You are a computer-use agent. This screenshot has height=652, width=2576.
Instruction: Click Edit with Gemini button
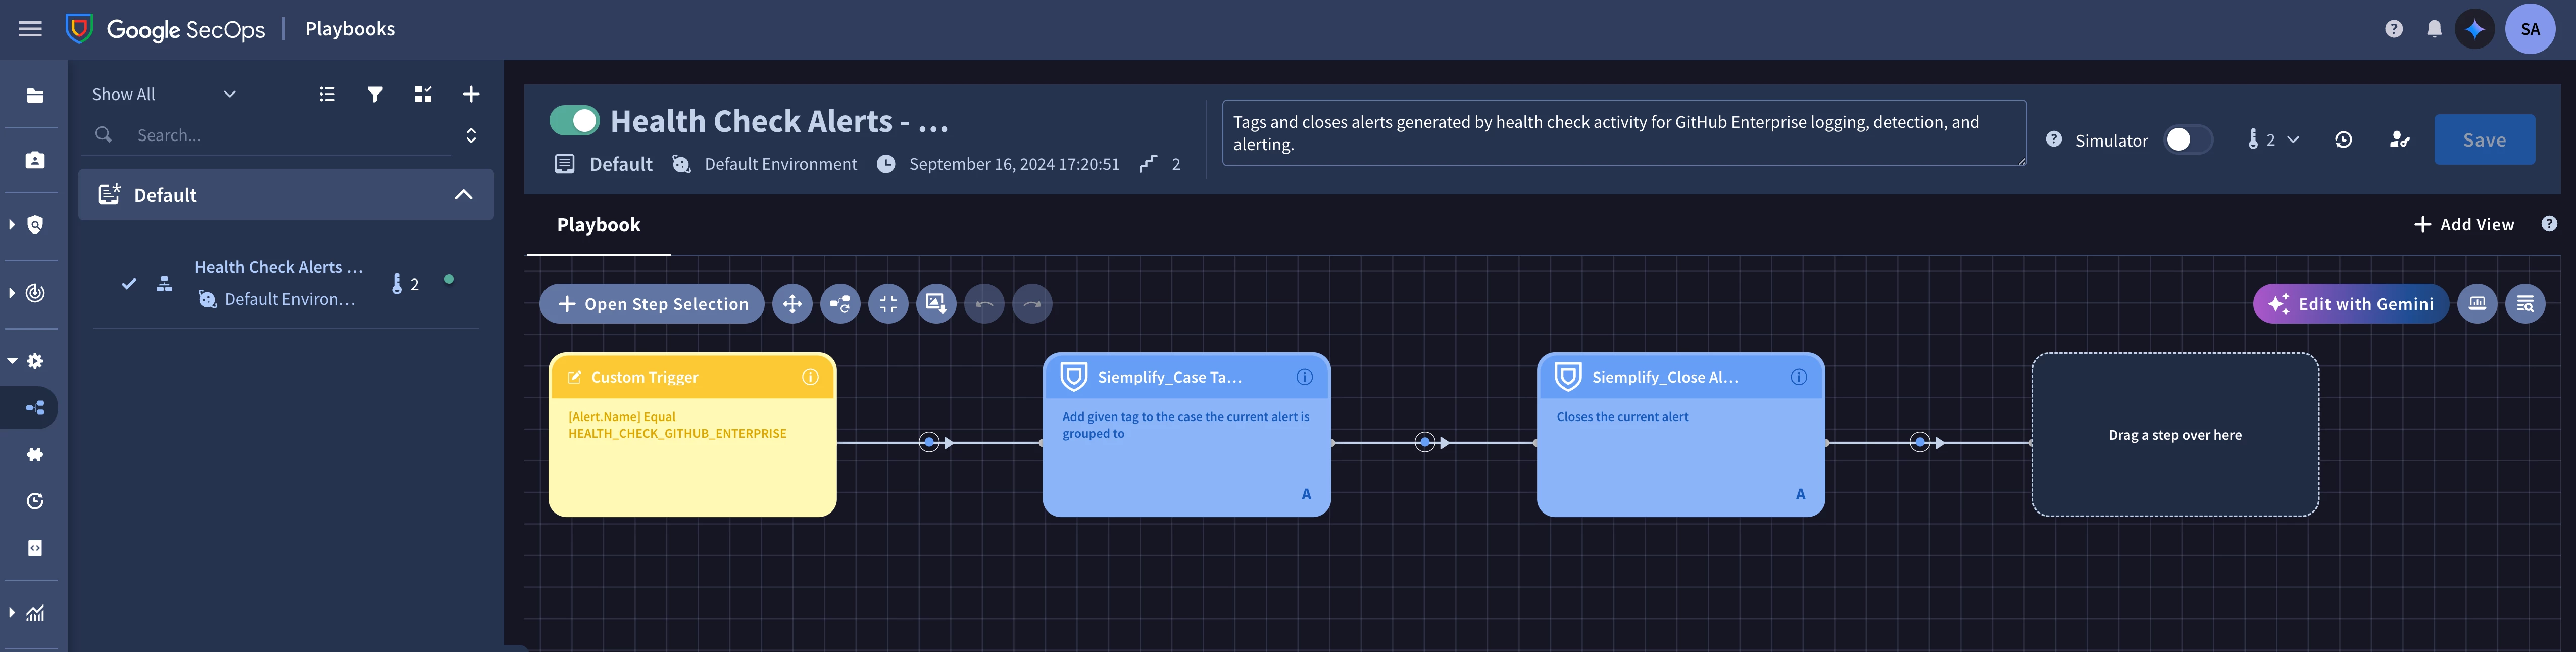[2350, 304]
